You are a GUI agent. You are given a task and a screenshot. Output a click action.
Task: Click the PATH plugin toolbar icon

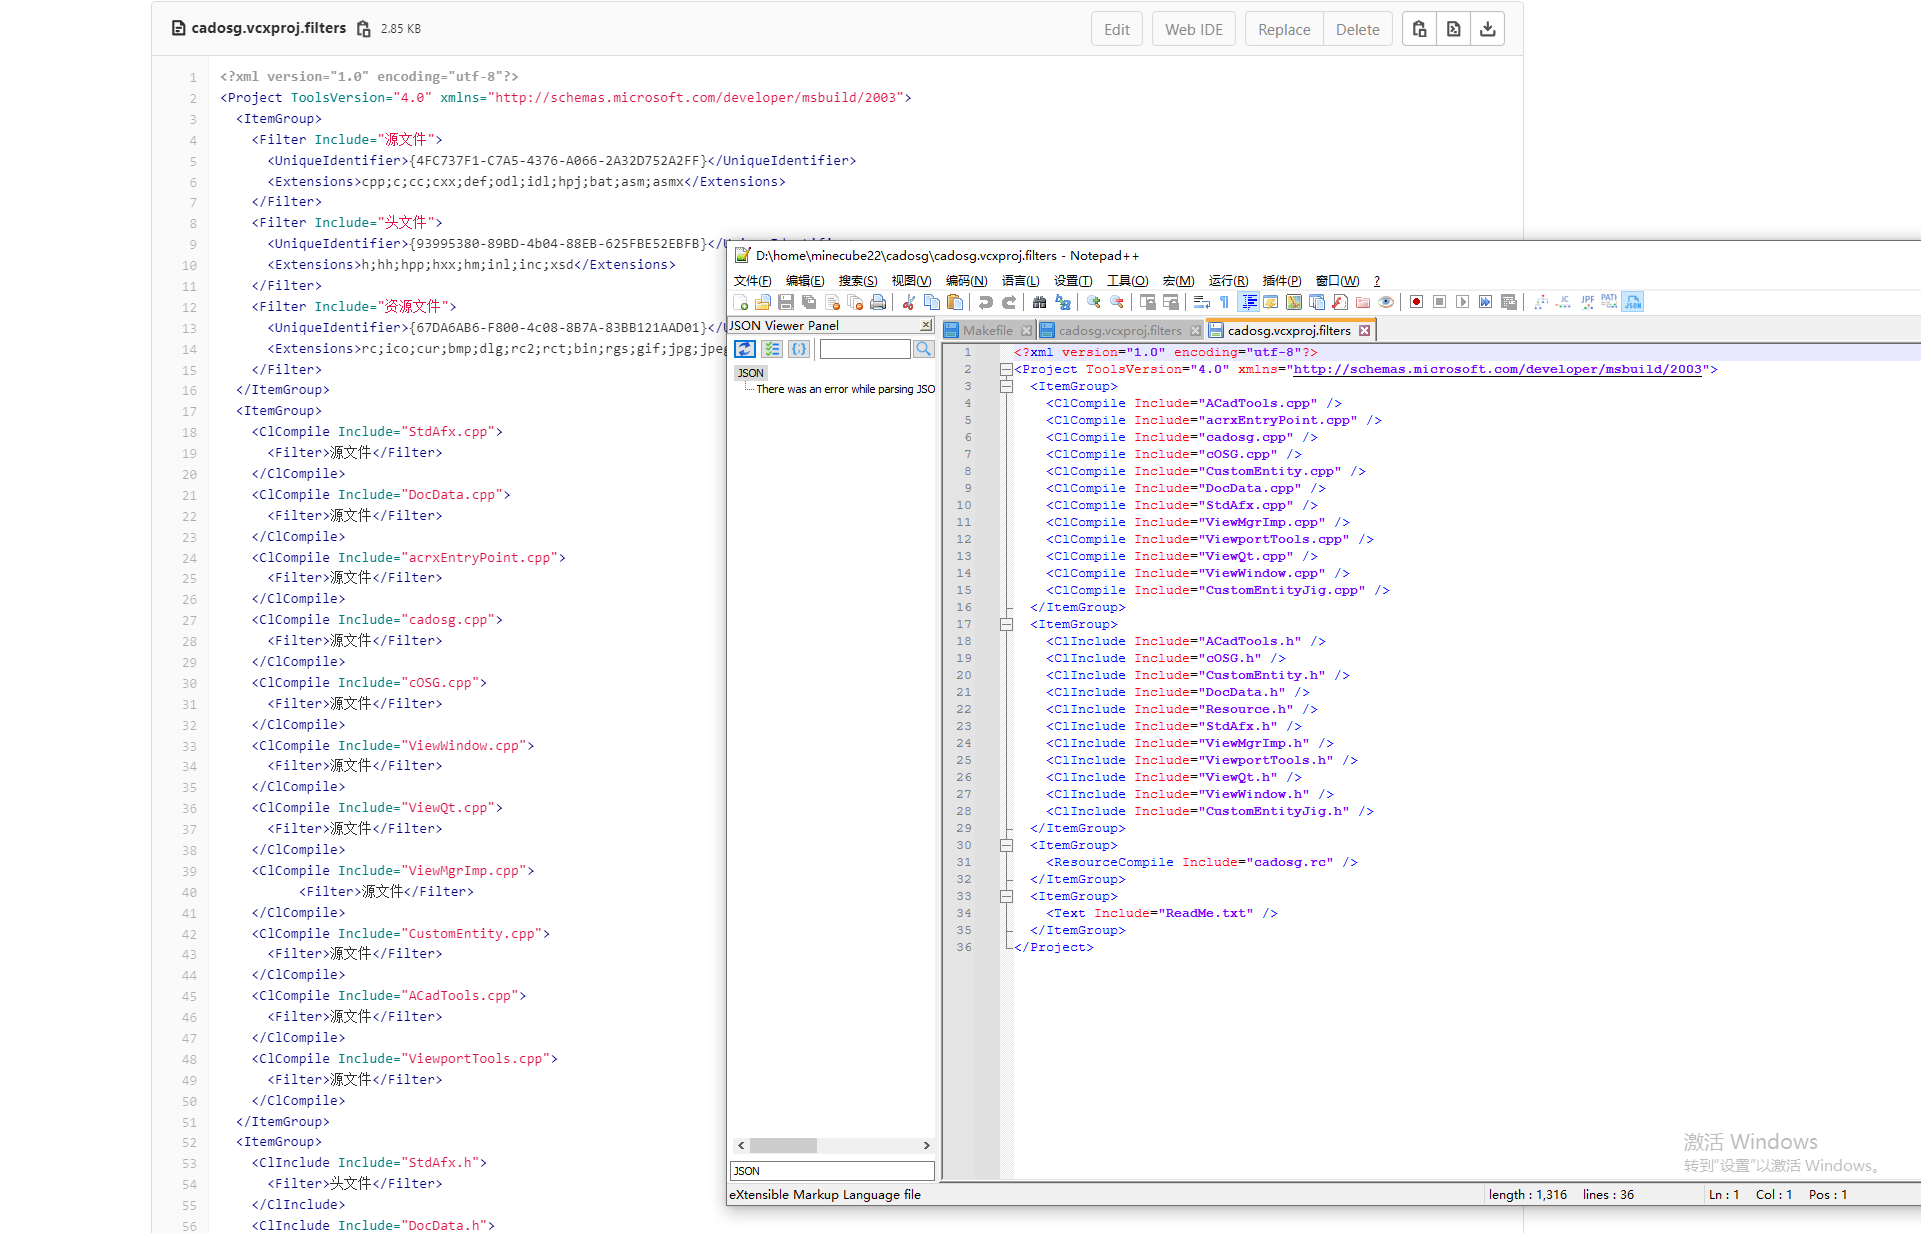1609,302
